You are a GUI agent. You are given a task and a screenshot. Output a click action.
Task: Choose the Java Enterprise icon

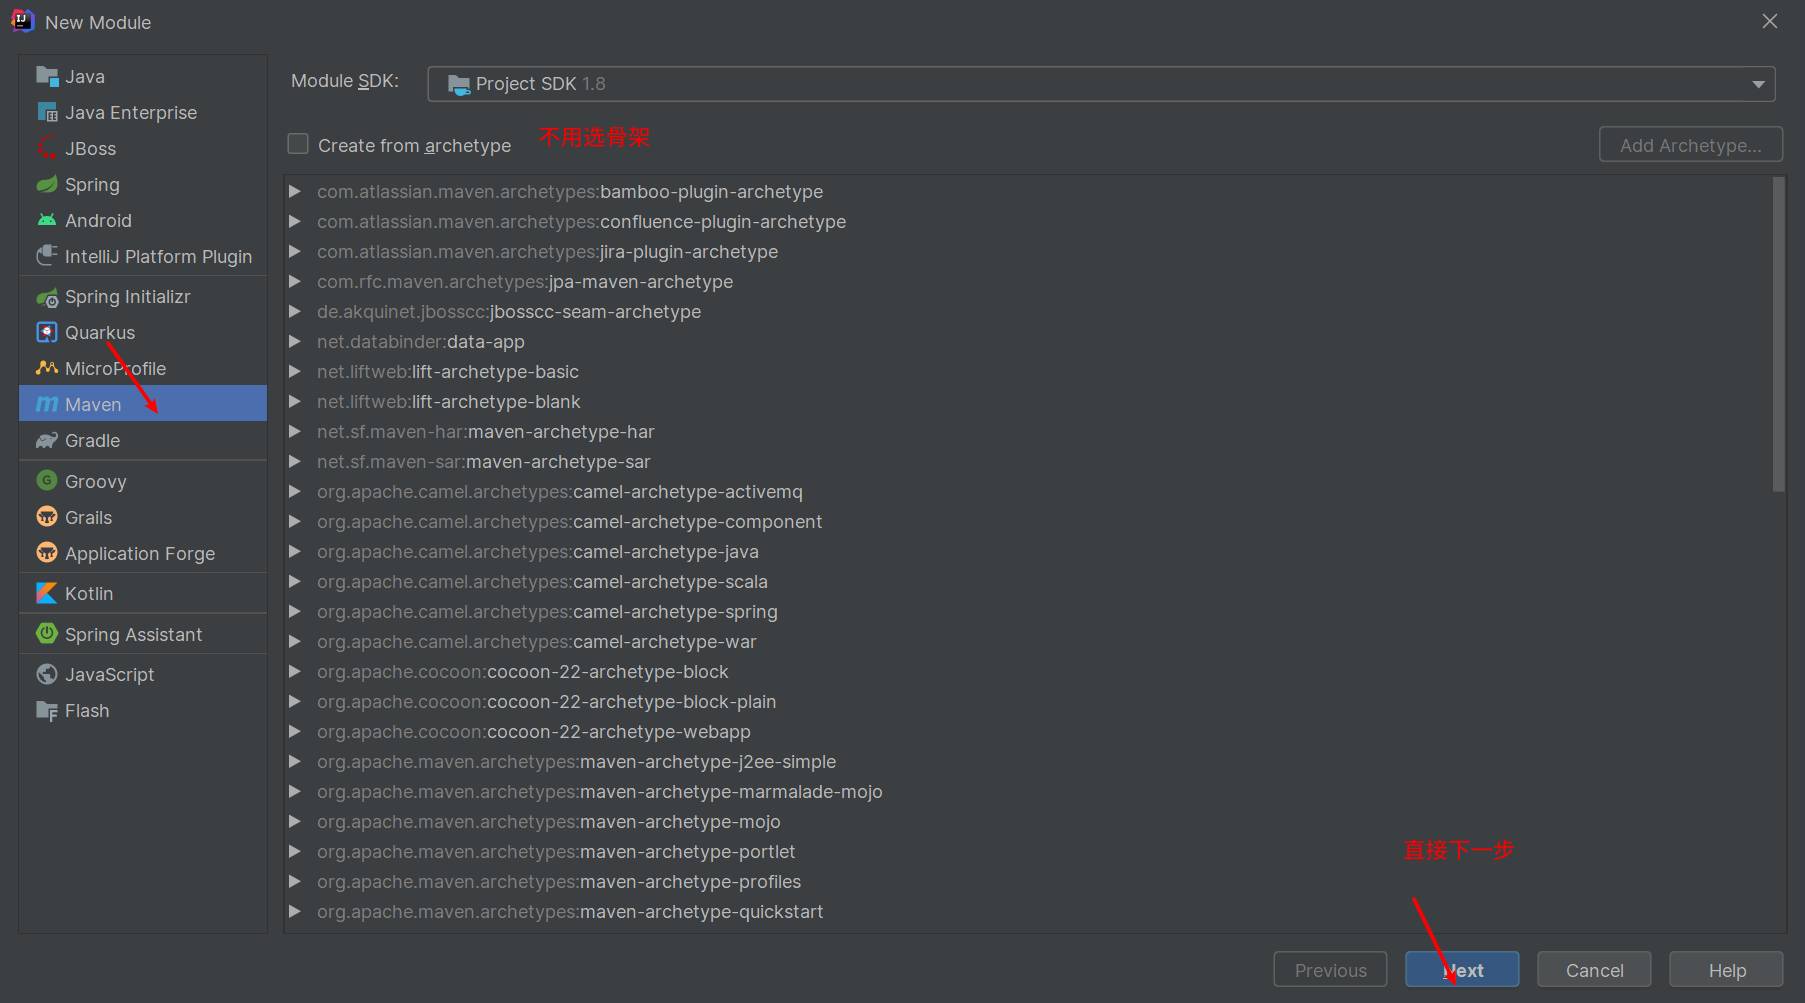(x=47, y=112)
